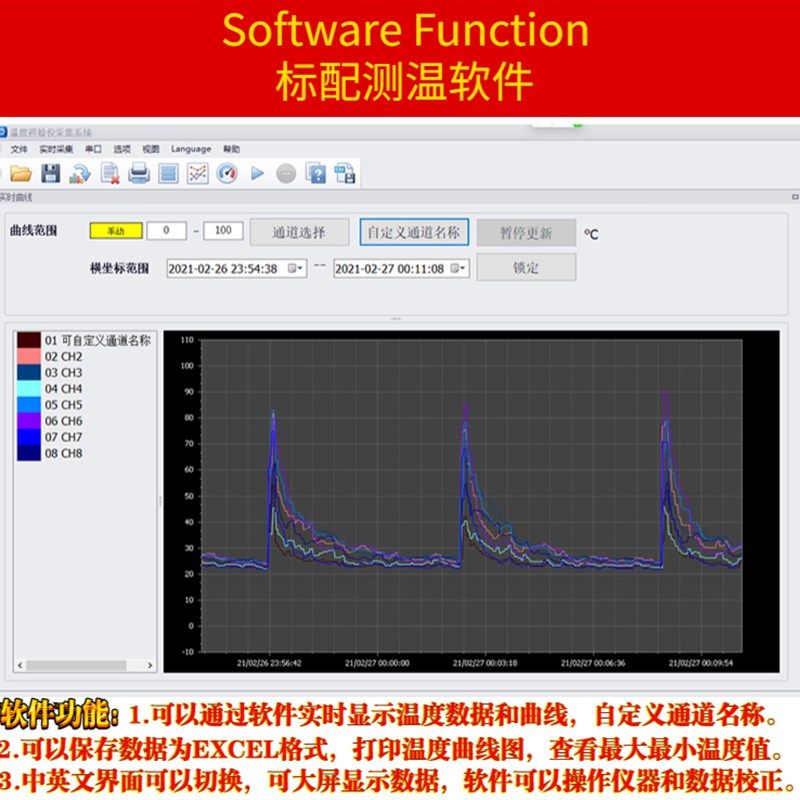Click the legend horizontal scrollbar thumb
This screenshot has height=800, width=800.
(x=77, y=665)
